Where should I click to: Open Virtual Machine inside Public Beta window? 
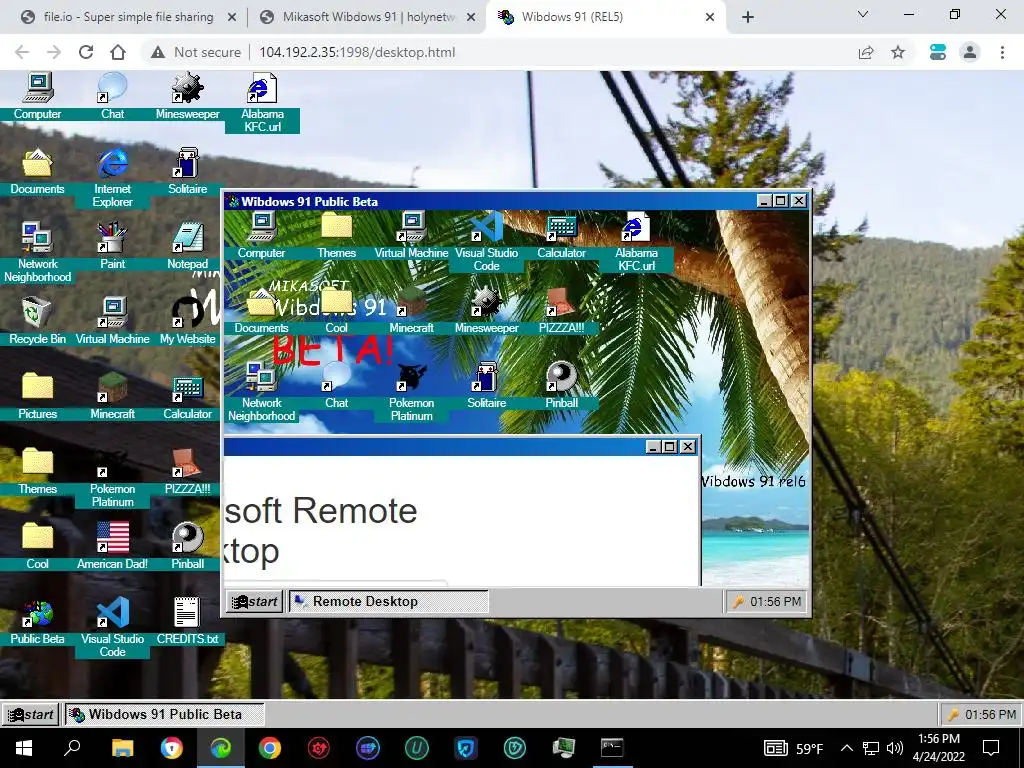411,235
